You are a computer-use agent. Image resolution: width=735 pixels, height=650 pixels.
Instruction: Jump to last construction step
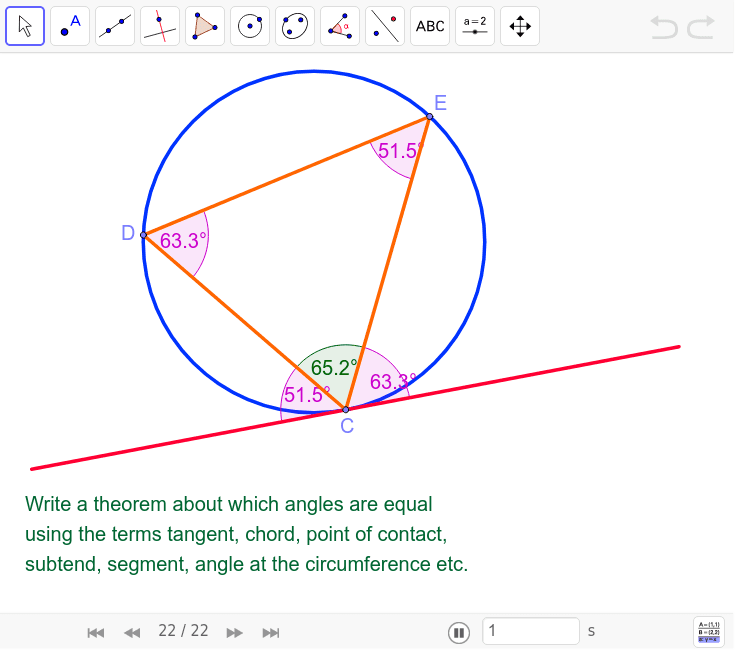click(270, 632)
